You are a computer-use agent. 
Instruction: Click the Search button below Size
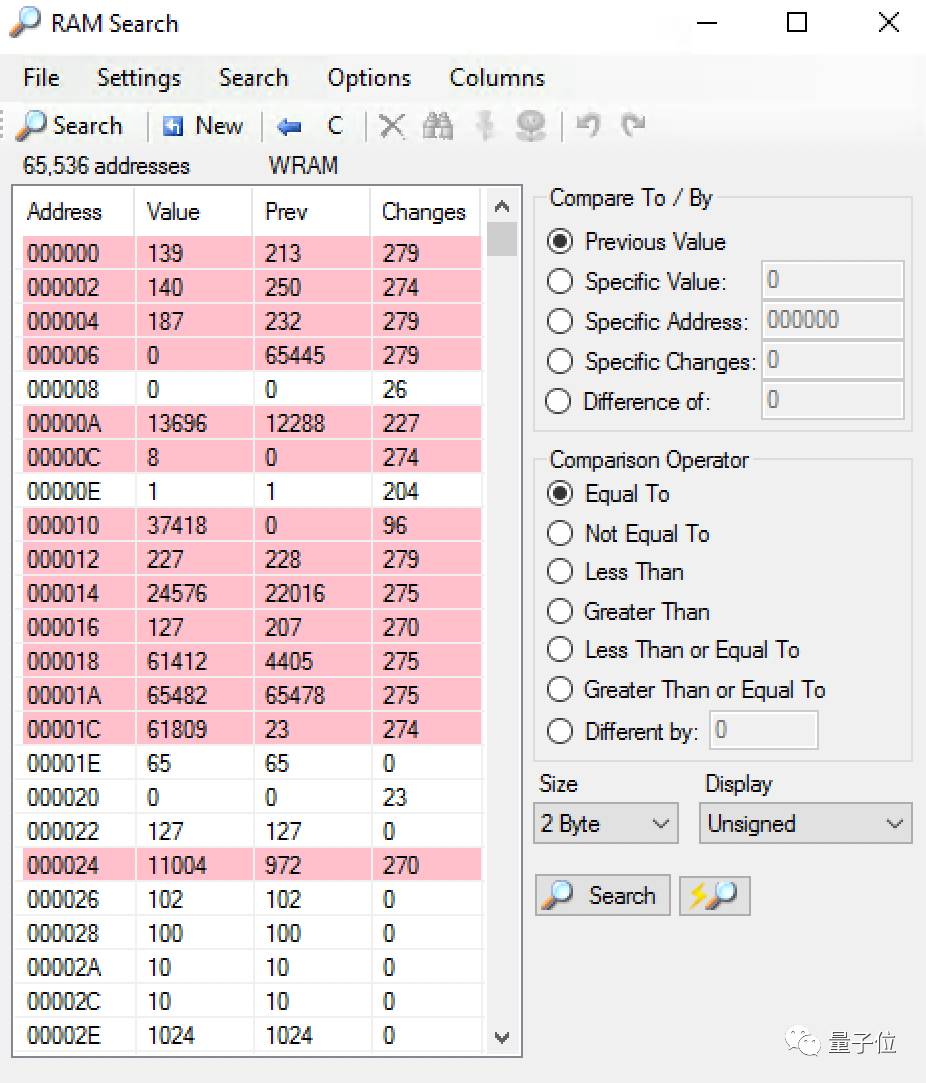pos(603,896)
